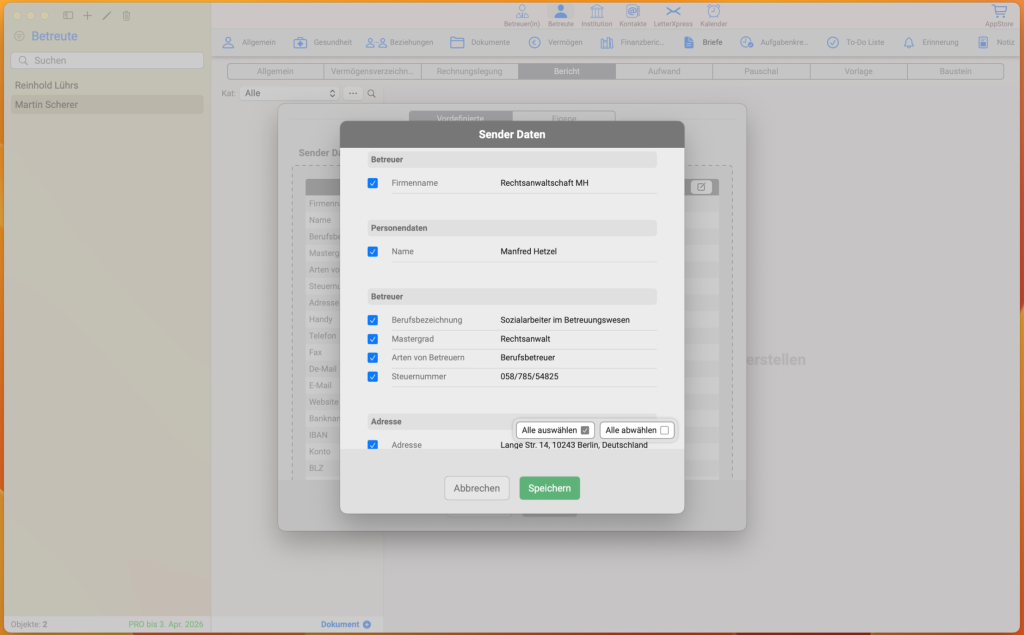Select Reinhold Lührs in the list

pos(47,86)
